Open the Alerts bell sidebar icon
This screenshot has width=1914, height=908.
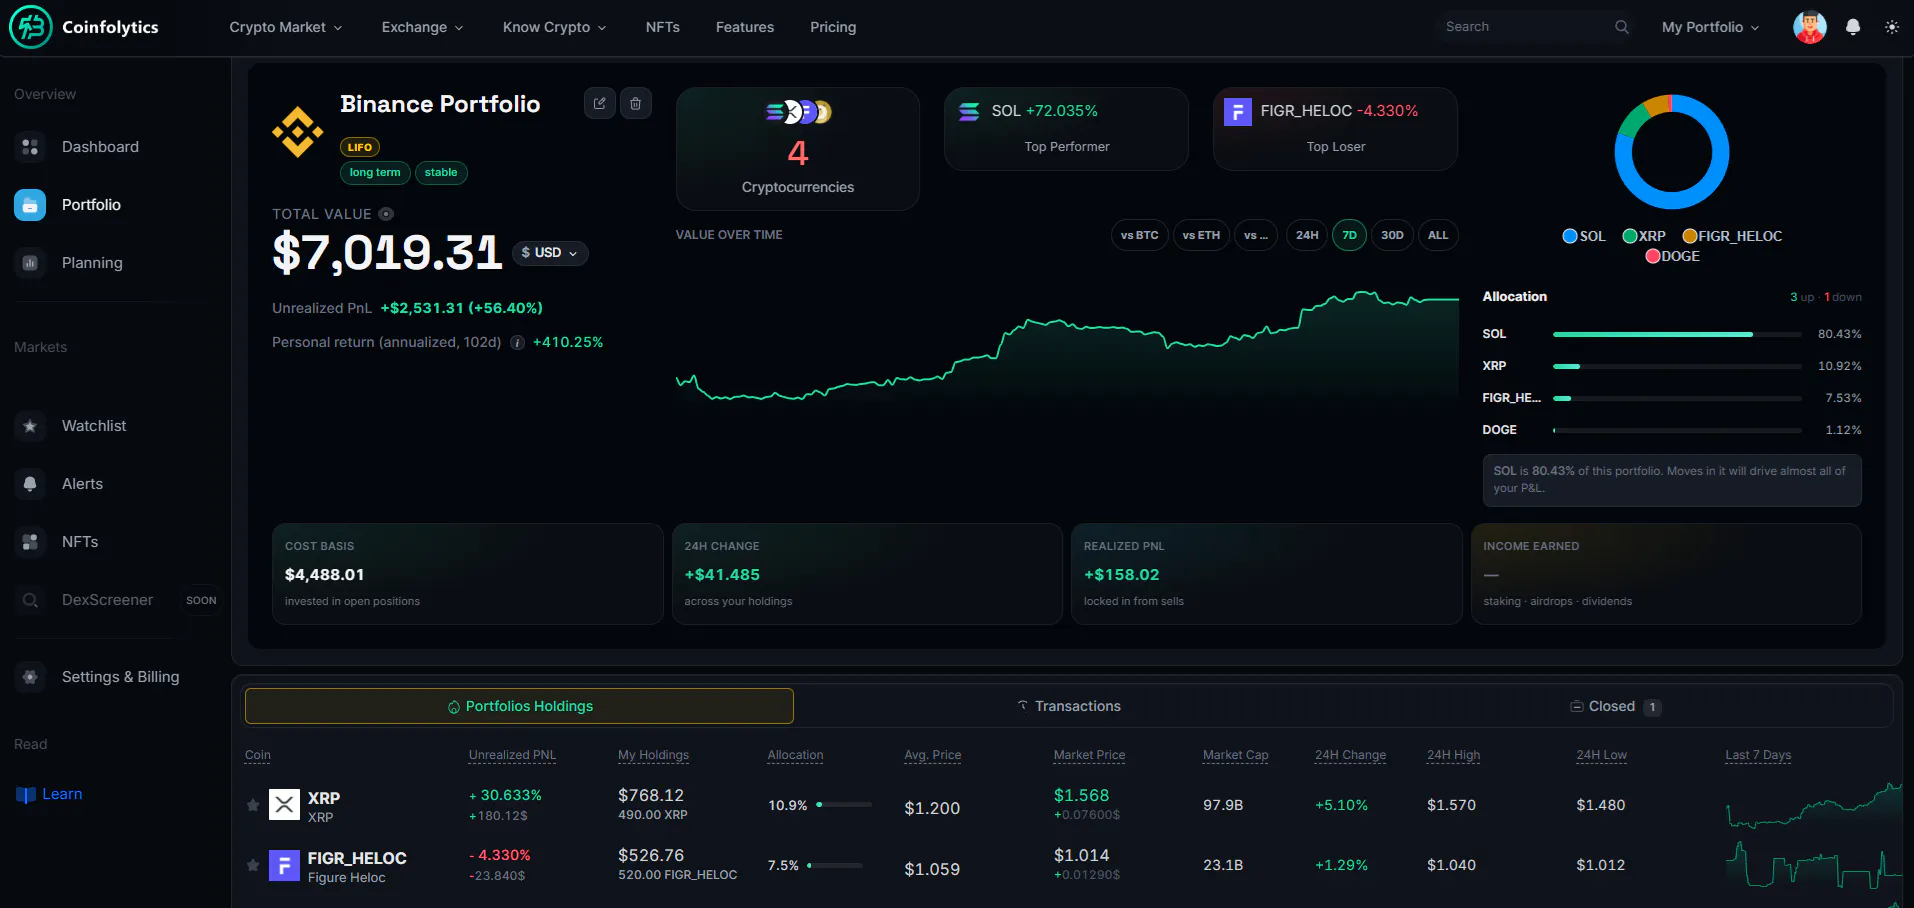coord(30,484)
